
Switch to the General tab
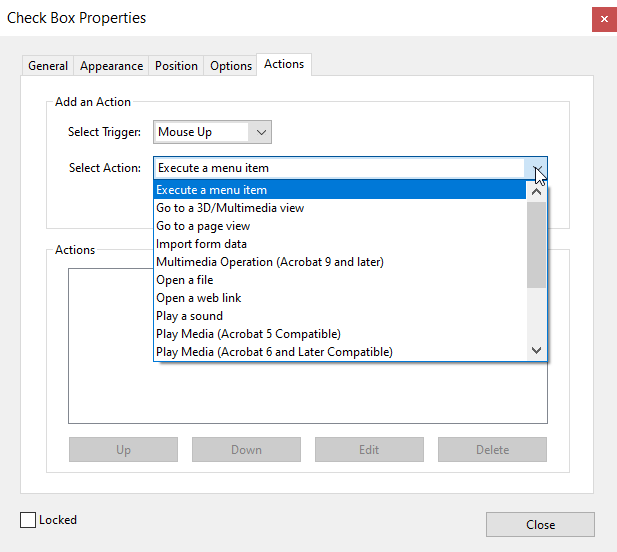pos(48,66)
